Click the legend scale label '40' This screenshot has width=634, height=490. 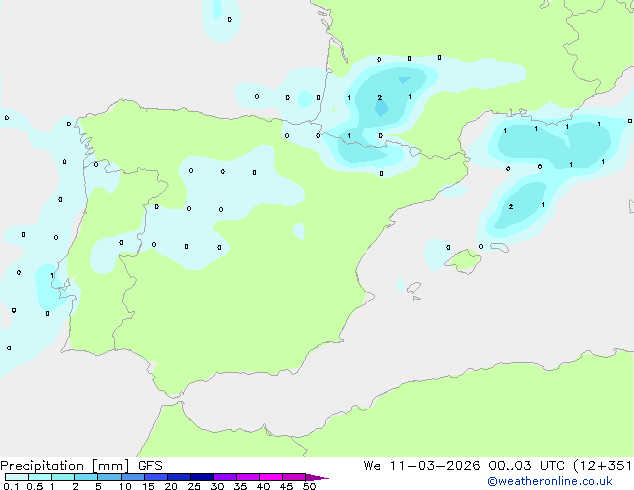pos(264,486)
